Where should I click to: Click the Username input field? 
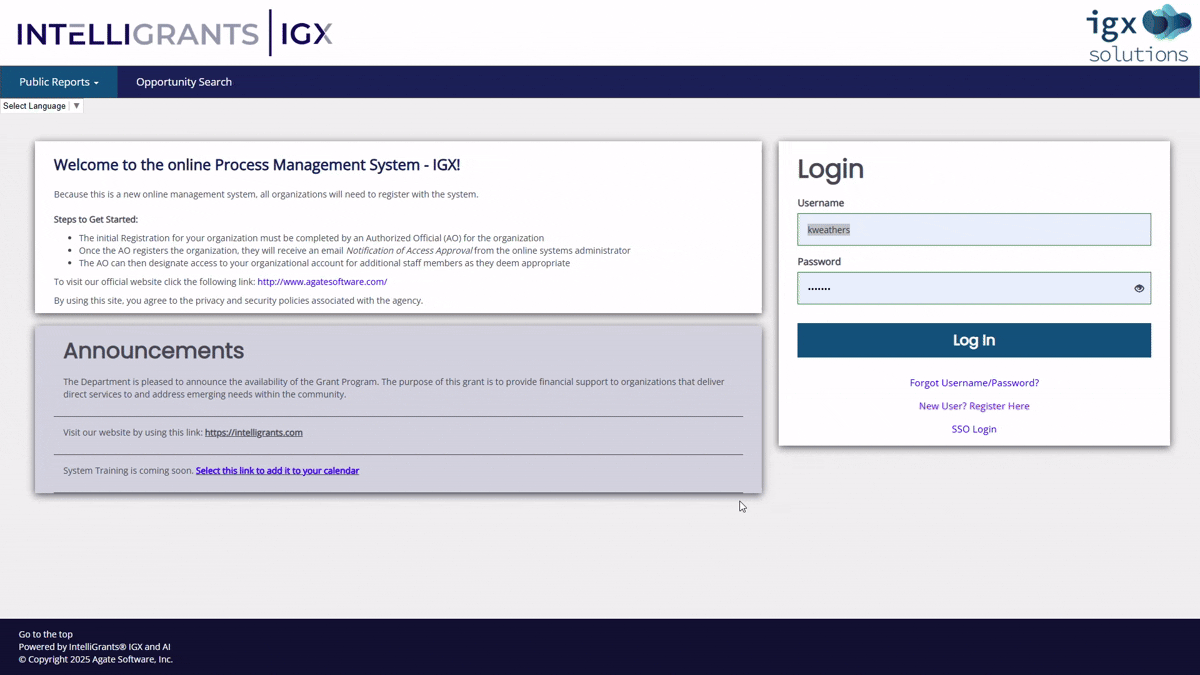[x=974, y=229]
